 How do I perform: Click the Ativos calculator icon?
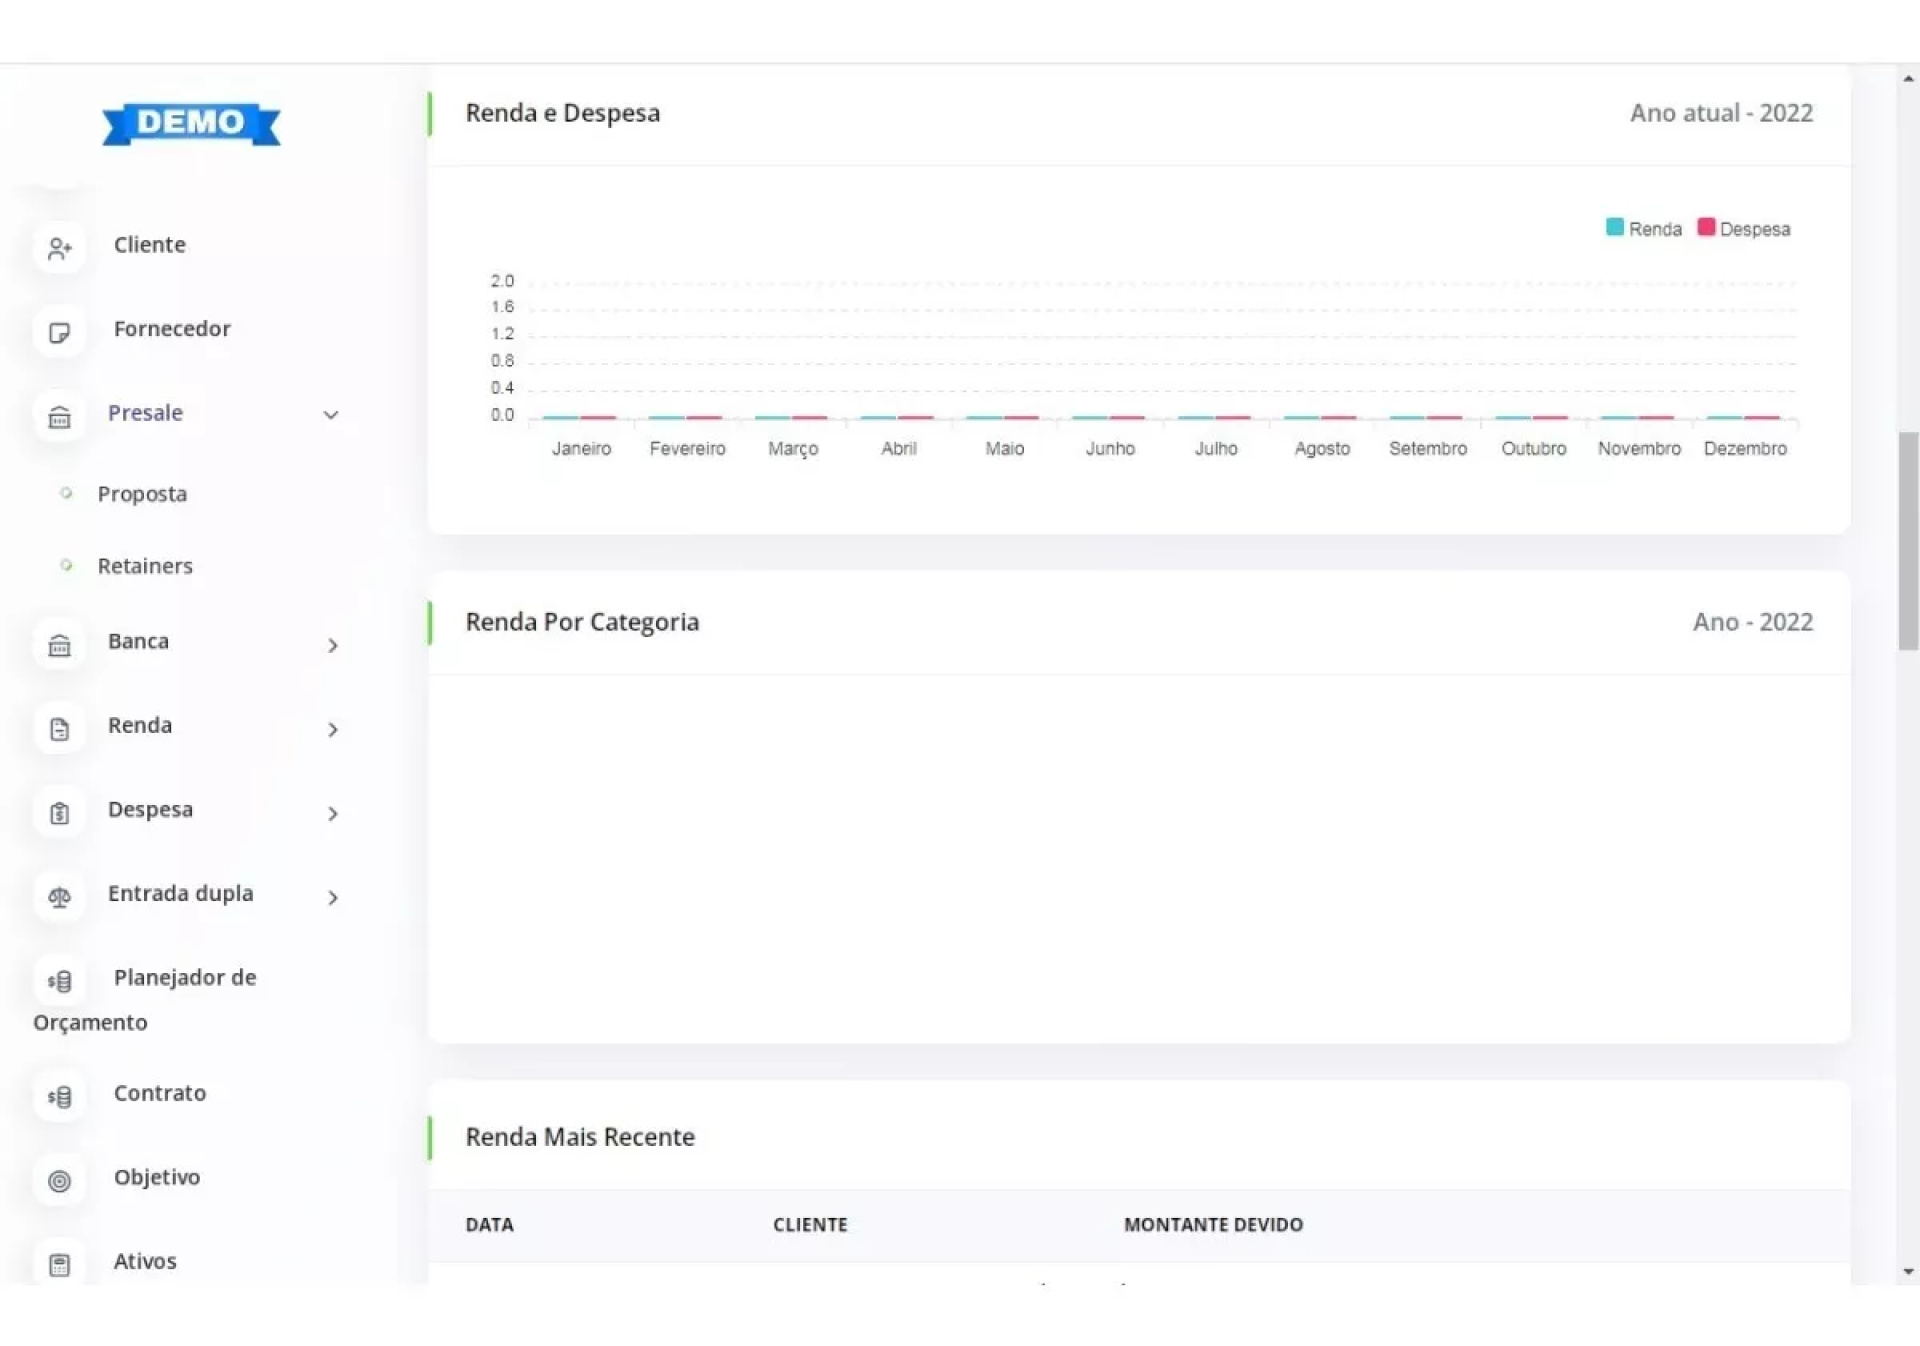(59, 1265)
